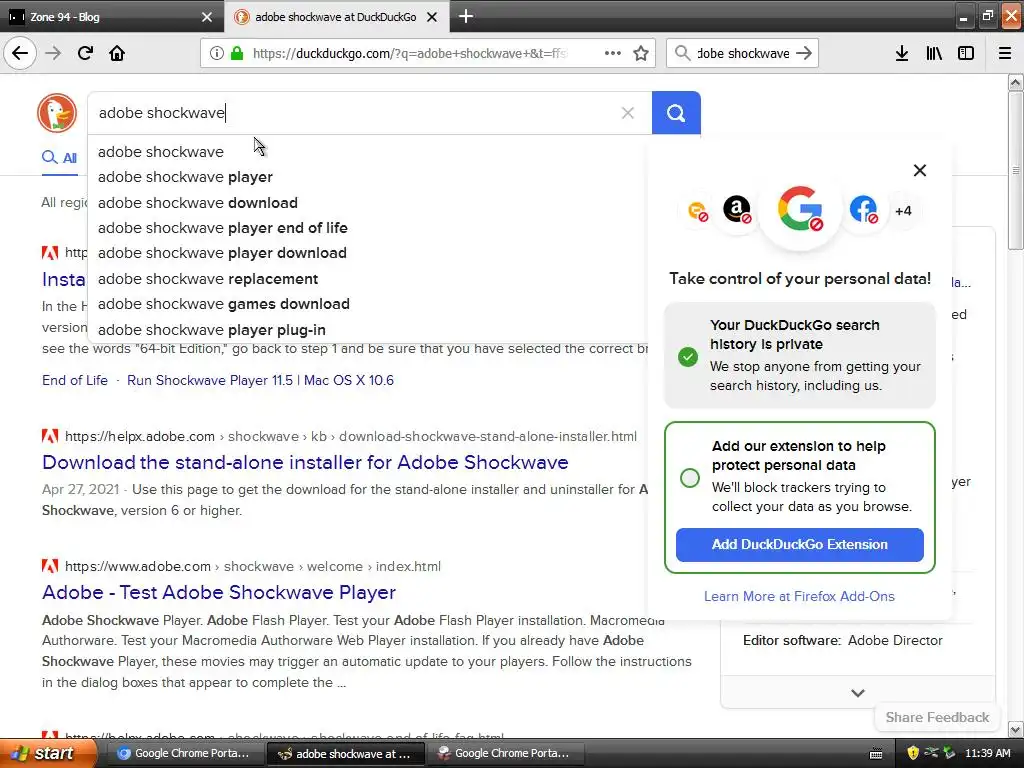1024x768 pixels.
Task: Click the scrollbar up arrow
Action: (1016, 82)
